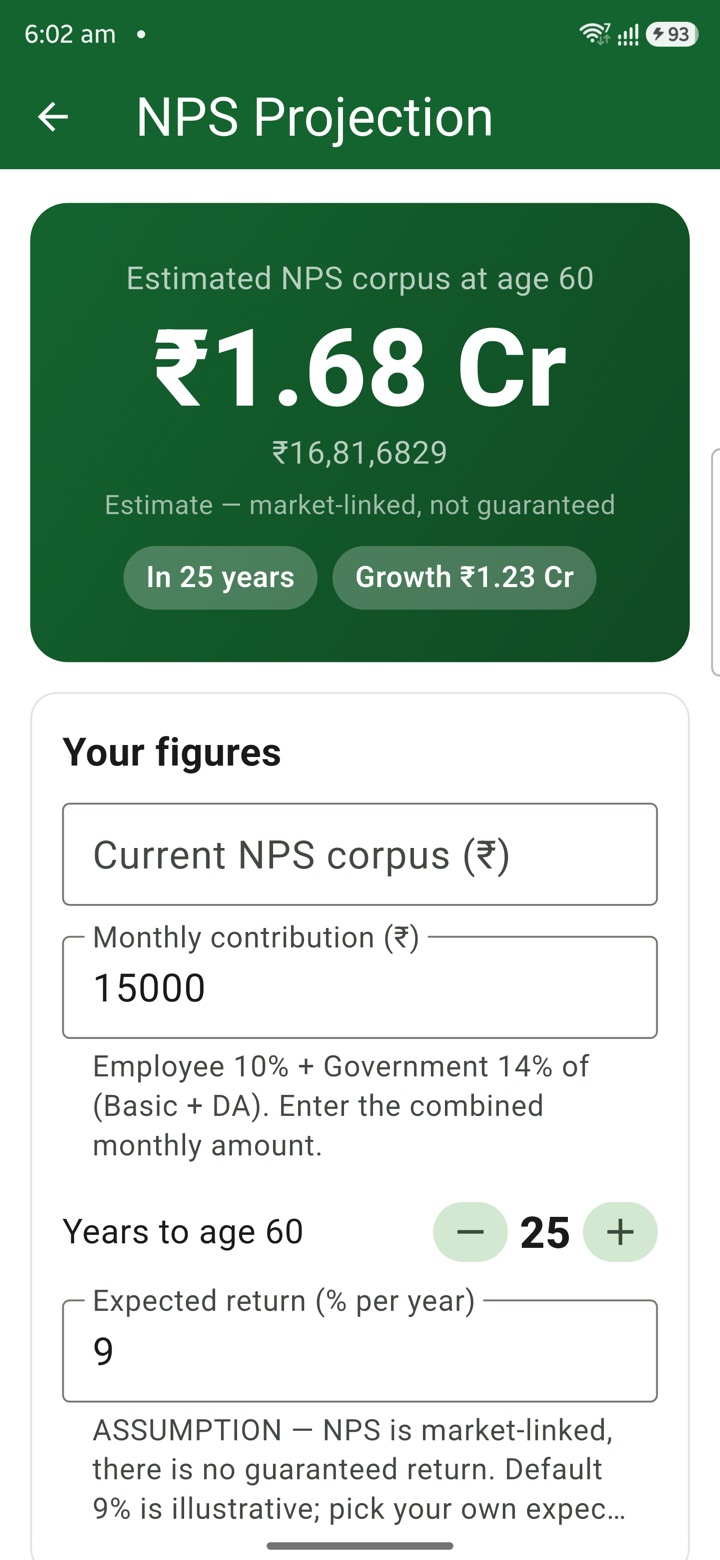Tap the Wi-Fi status icon
The image size is (720, 1560).
pyautogui.click(x=594, y=34)
